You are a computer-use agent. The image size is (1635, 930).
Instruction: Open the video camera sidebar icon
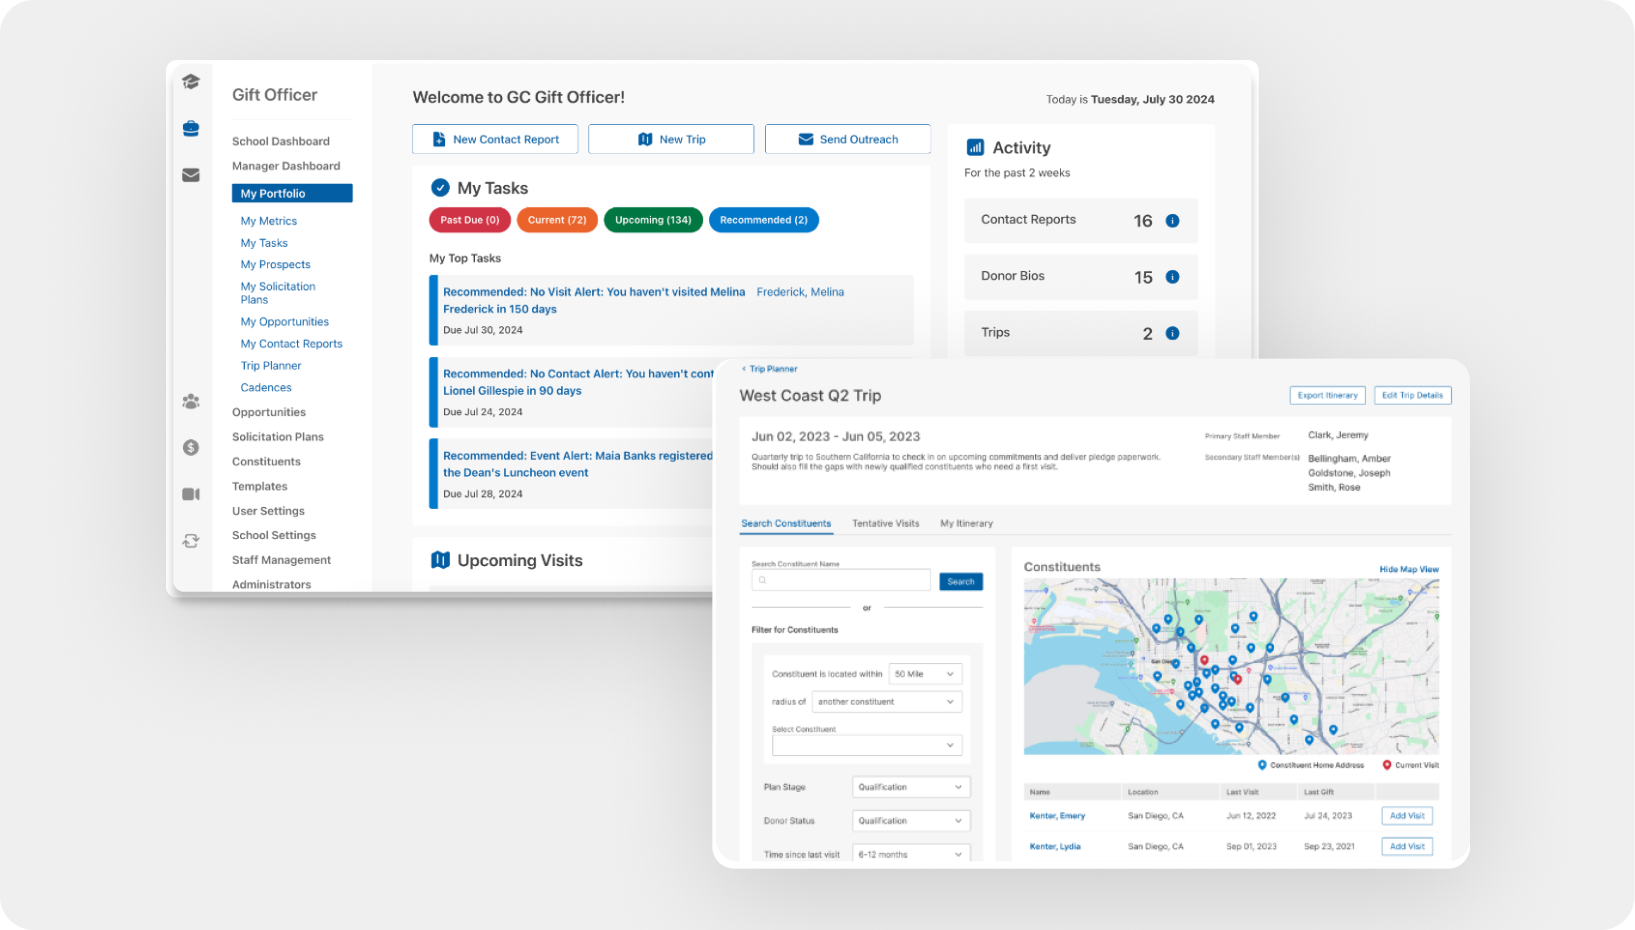coord(191,494)
